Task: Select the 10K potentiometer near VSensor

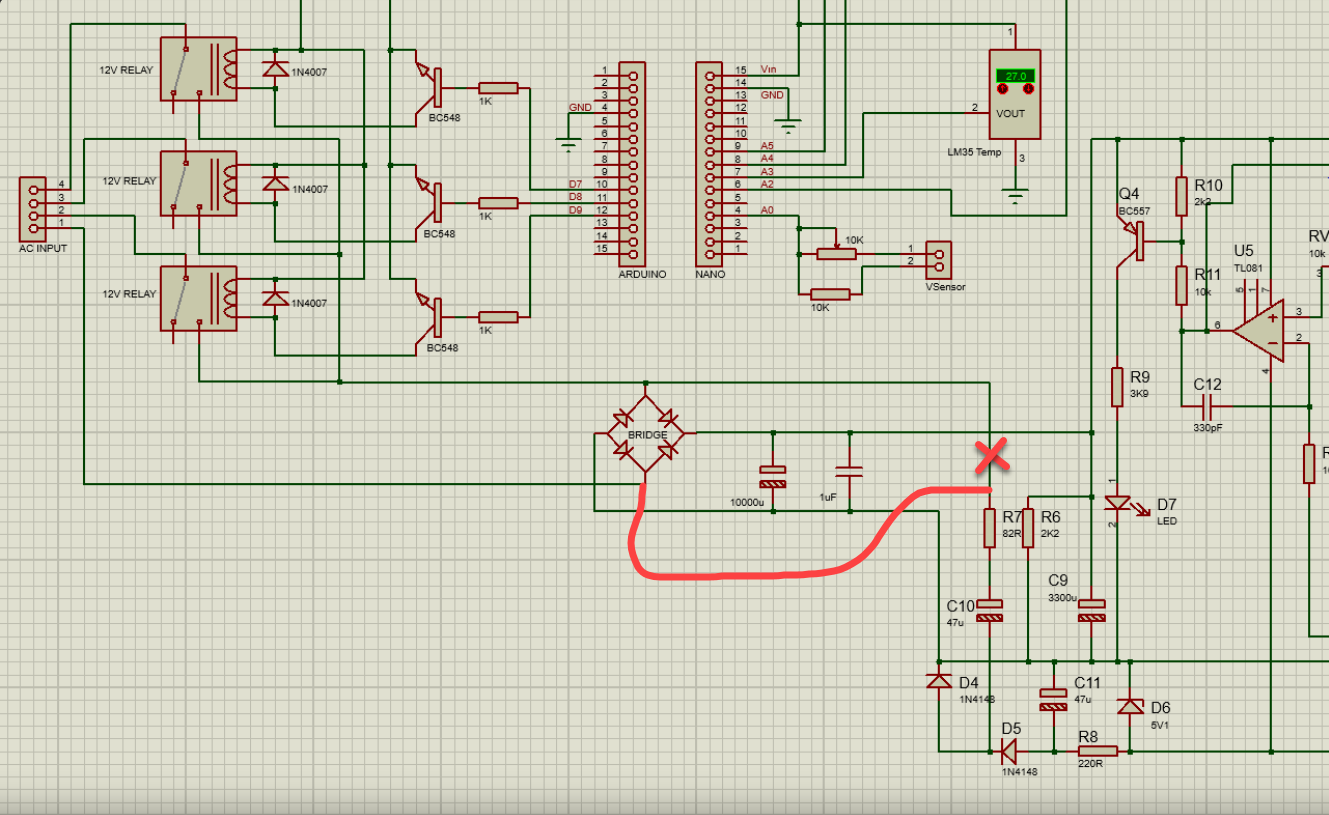Action: click(x=836, y=254)
